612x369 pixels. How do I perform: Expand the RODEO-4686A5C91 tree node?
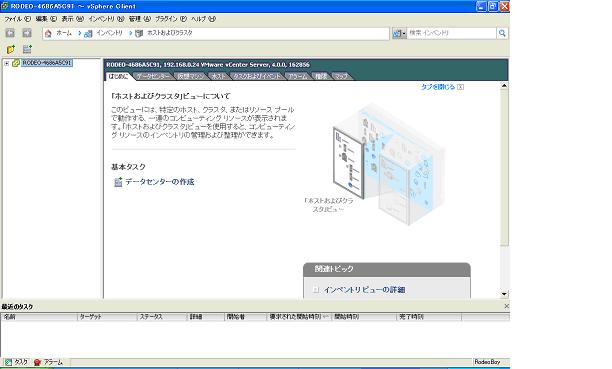[7, 63]
